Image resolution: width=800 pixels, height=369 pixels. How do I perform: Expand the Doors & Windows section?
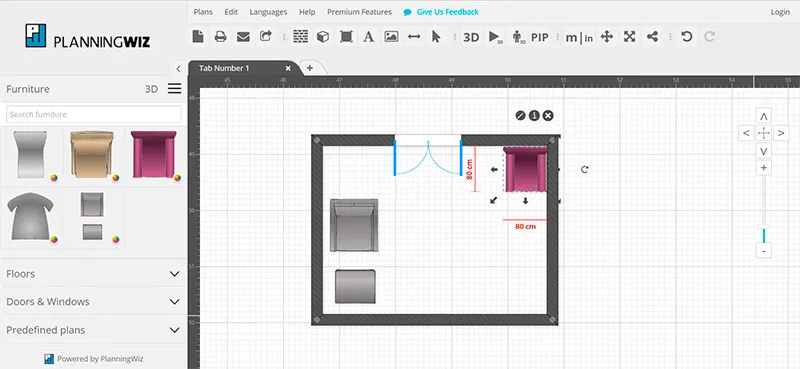pos(93,302)
